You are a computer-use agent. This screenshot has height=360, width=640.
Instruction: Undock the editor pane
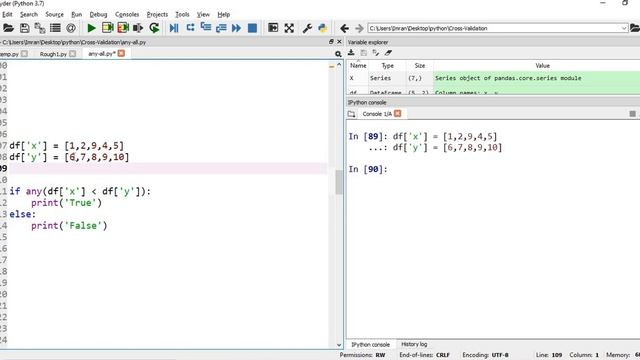331,42
